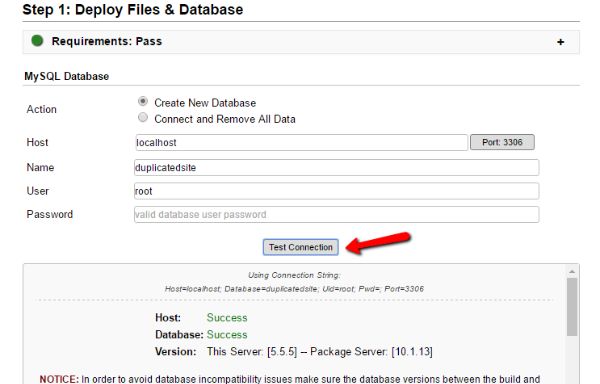Click the Database Success status text
The image size is (600, 384).
click(x=227, y=334)
